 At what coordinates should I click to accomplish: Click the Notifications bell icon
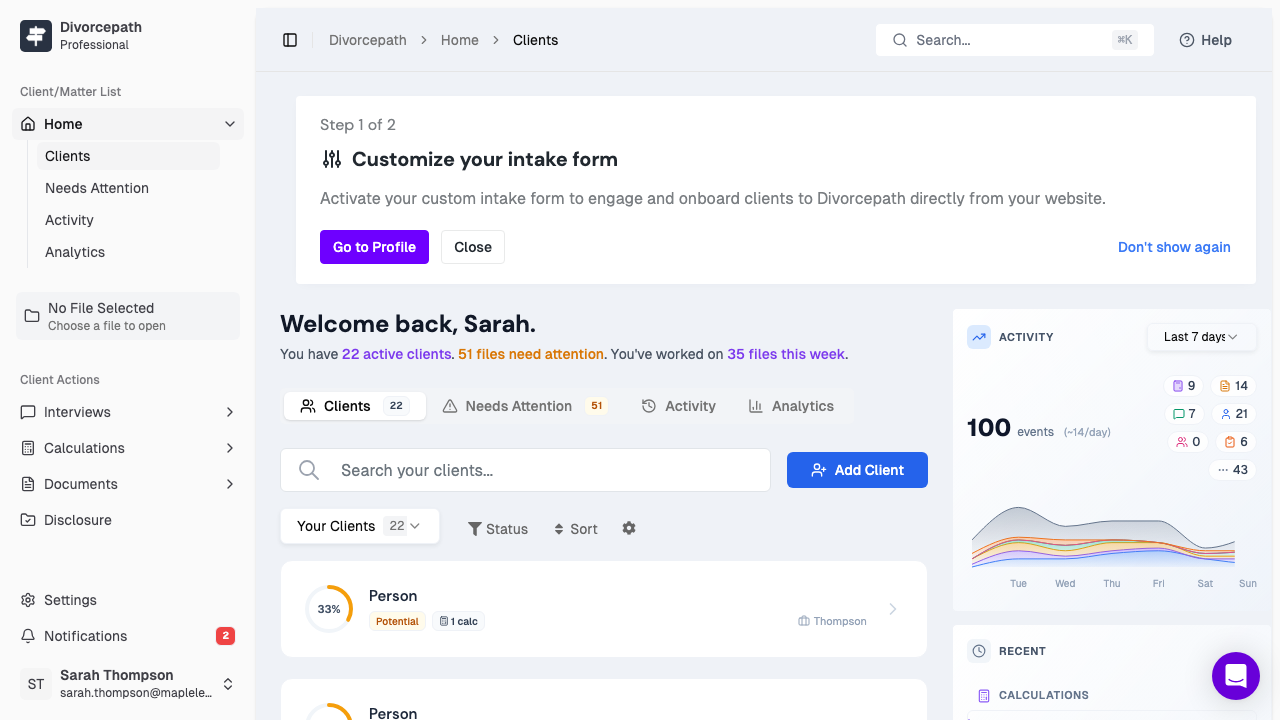click(x=28, y=636)
